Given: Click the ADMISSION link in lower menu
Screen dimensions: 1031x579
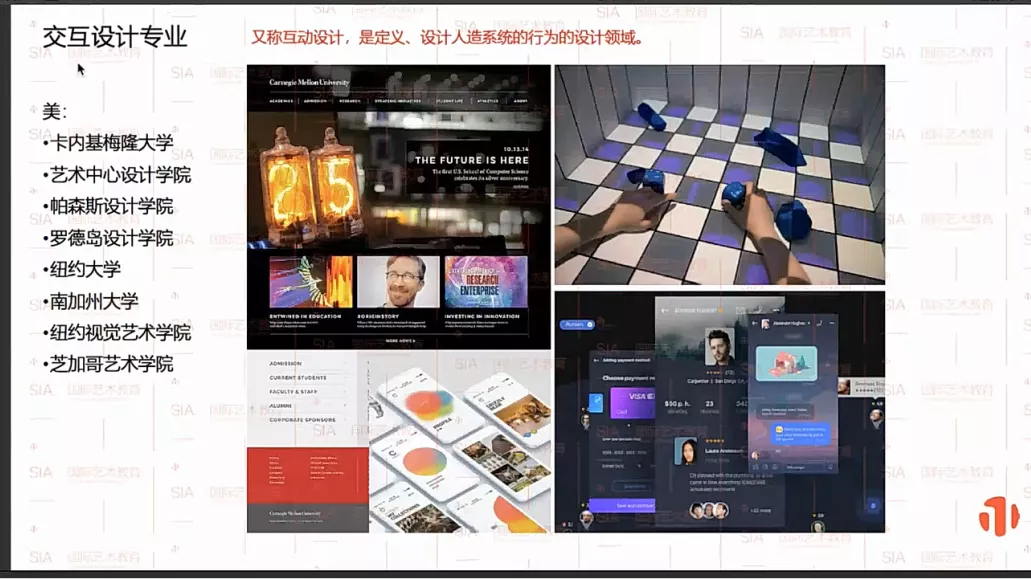Looking at the screenshot, I should pos(285,363).
